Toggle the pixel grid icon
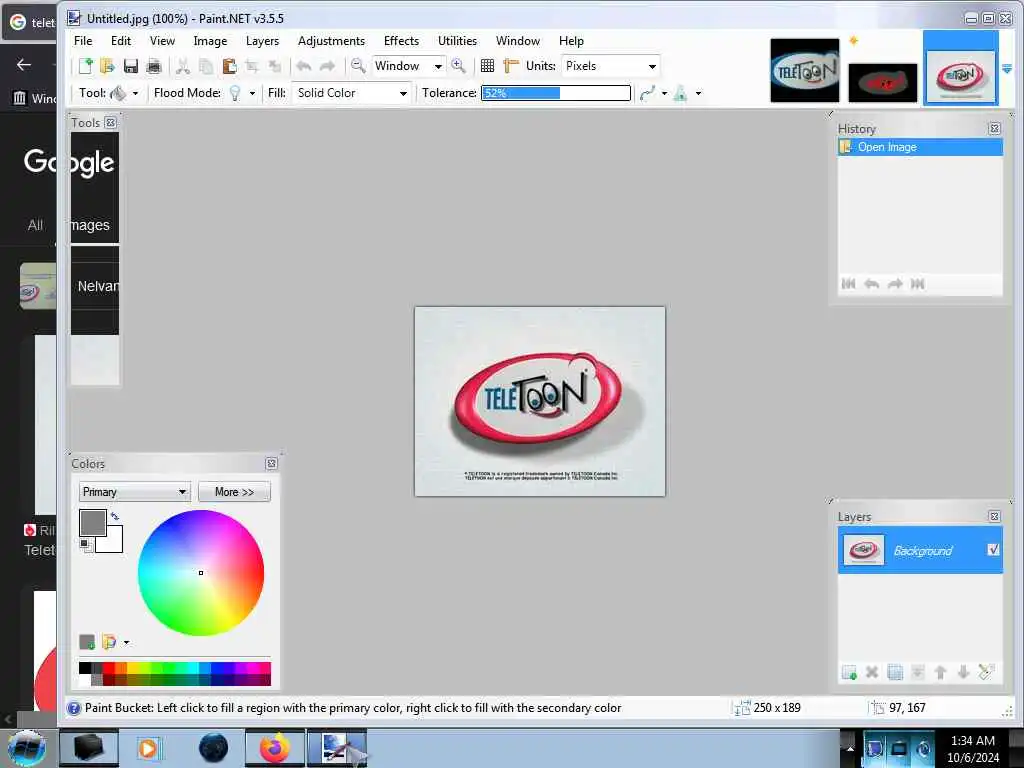The height and width of the screenshot is (768, 1024). tap(487, 66)
